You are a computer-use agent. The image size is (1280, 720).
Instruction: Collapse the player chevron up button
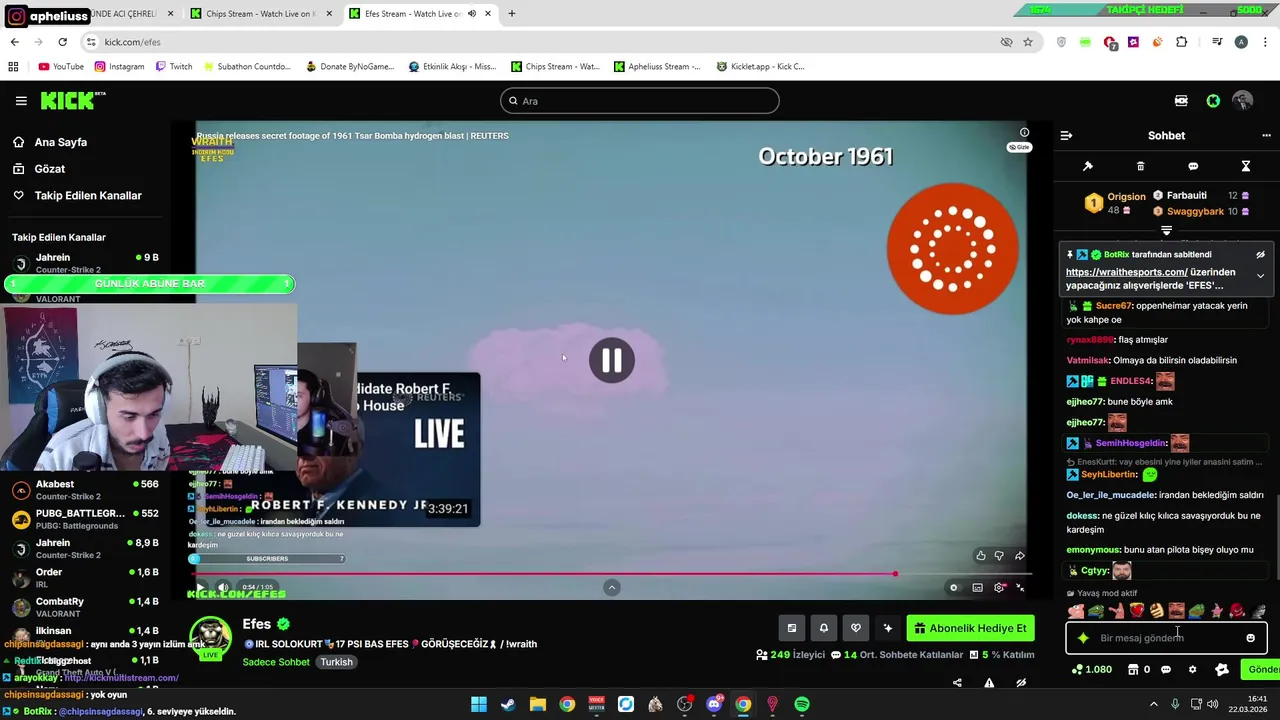(x=612, y=587)
